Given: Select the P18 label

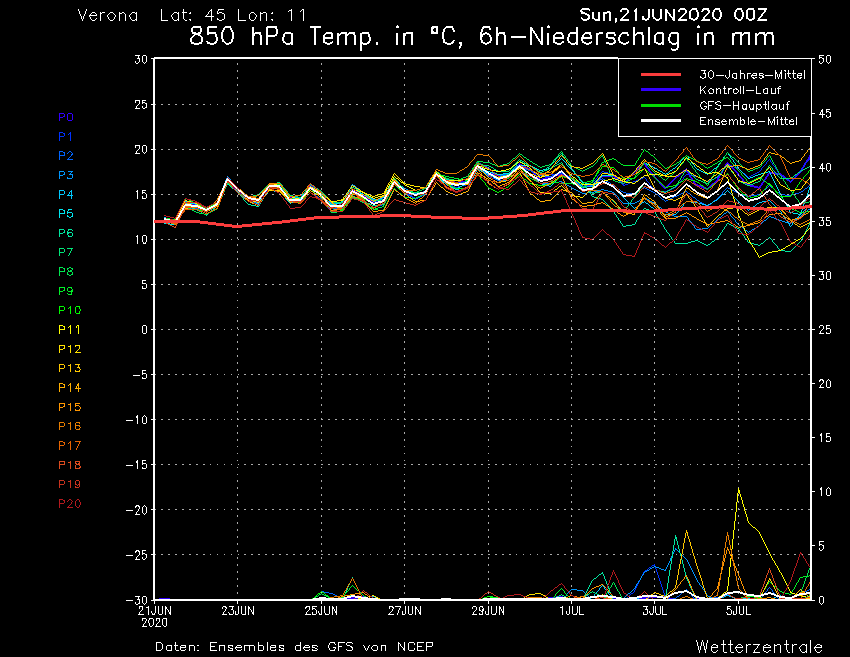Looking at the screenshot, I should 69,465.
